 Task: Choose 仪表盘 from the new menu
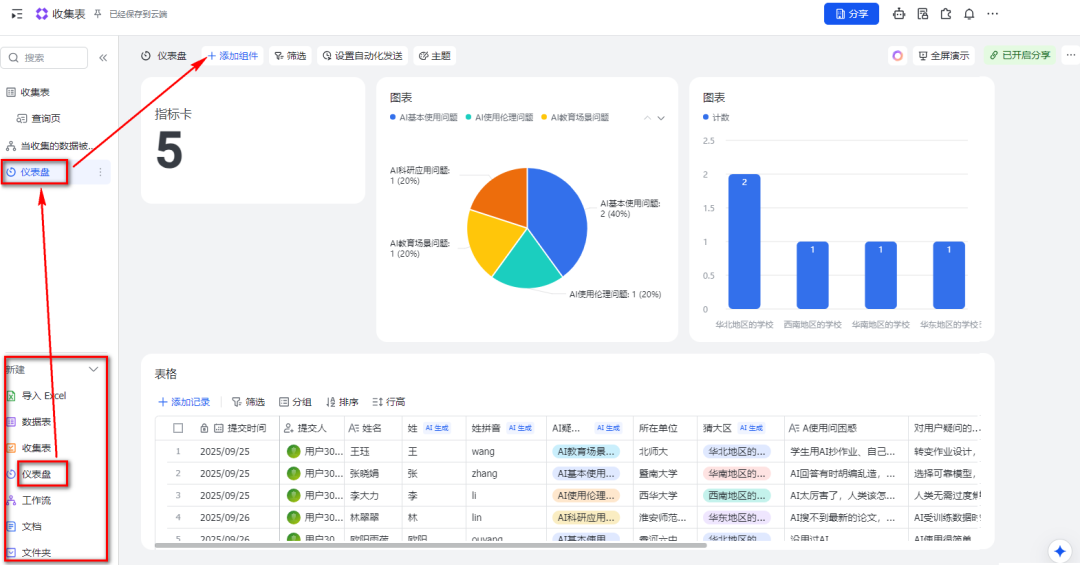[36, 474]
